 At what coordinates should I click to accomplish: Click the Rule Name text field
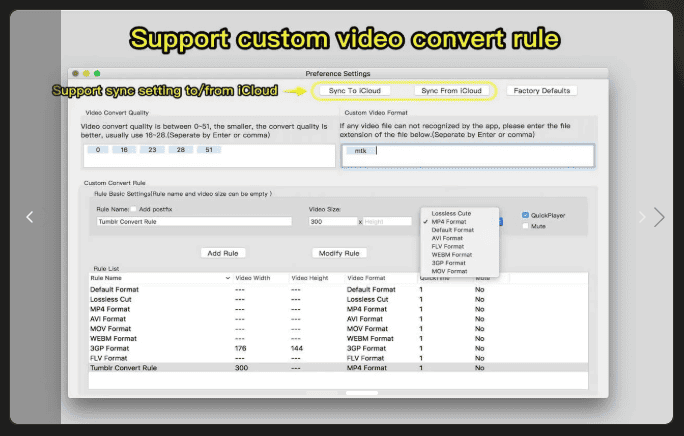[x=194, y=222]
